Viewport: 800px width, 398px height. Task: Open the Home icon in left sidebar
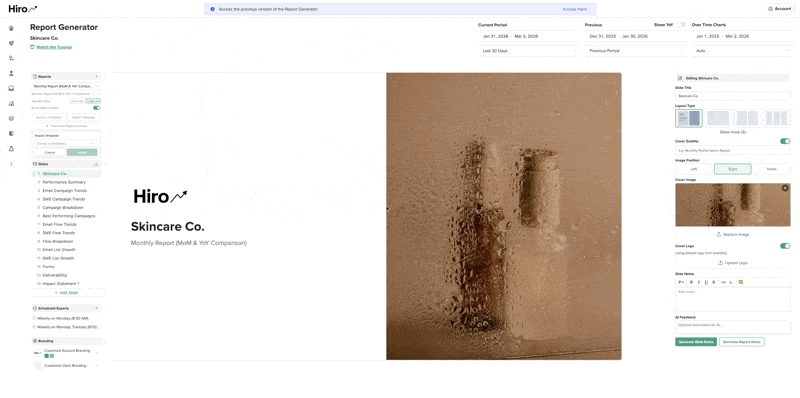pos(11,28)
